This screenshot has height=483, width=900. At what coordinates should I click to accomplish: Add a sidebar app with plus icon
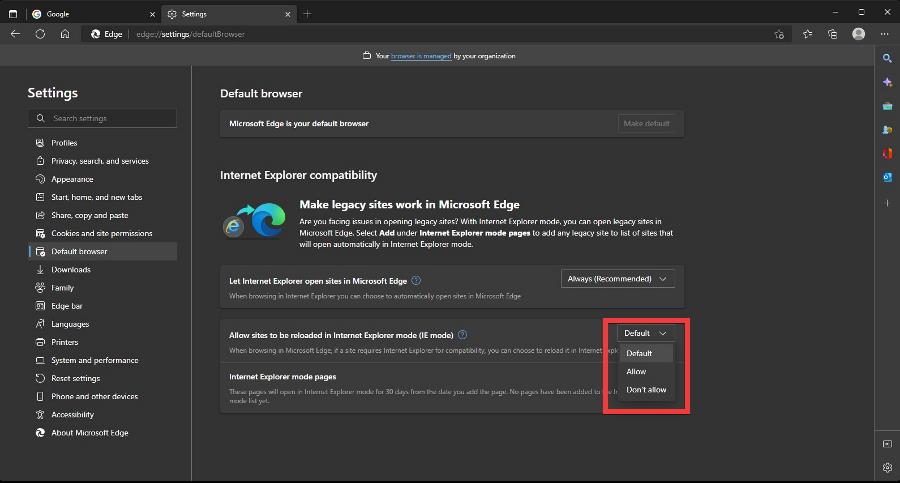(887, 203)
